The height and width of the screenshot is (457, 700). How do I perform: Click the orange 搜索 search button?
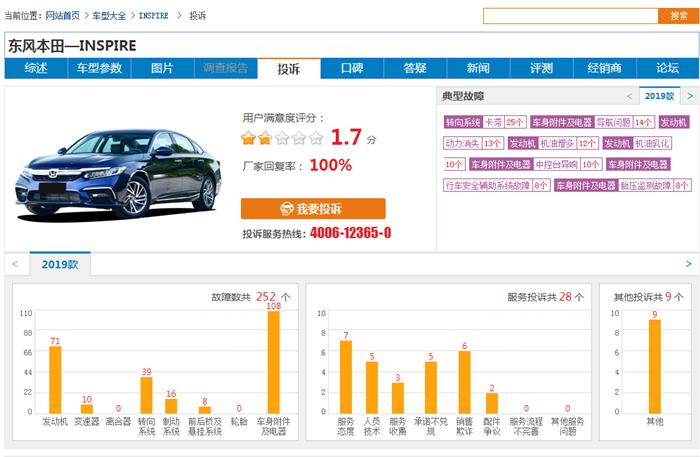[x=679, y=16]
